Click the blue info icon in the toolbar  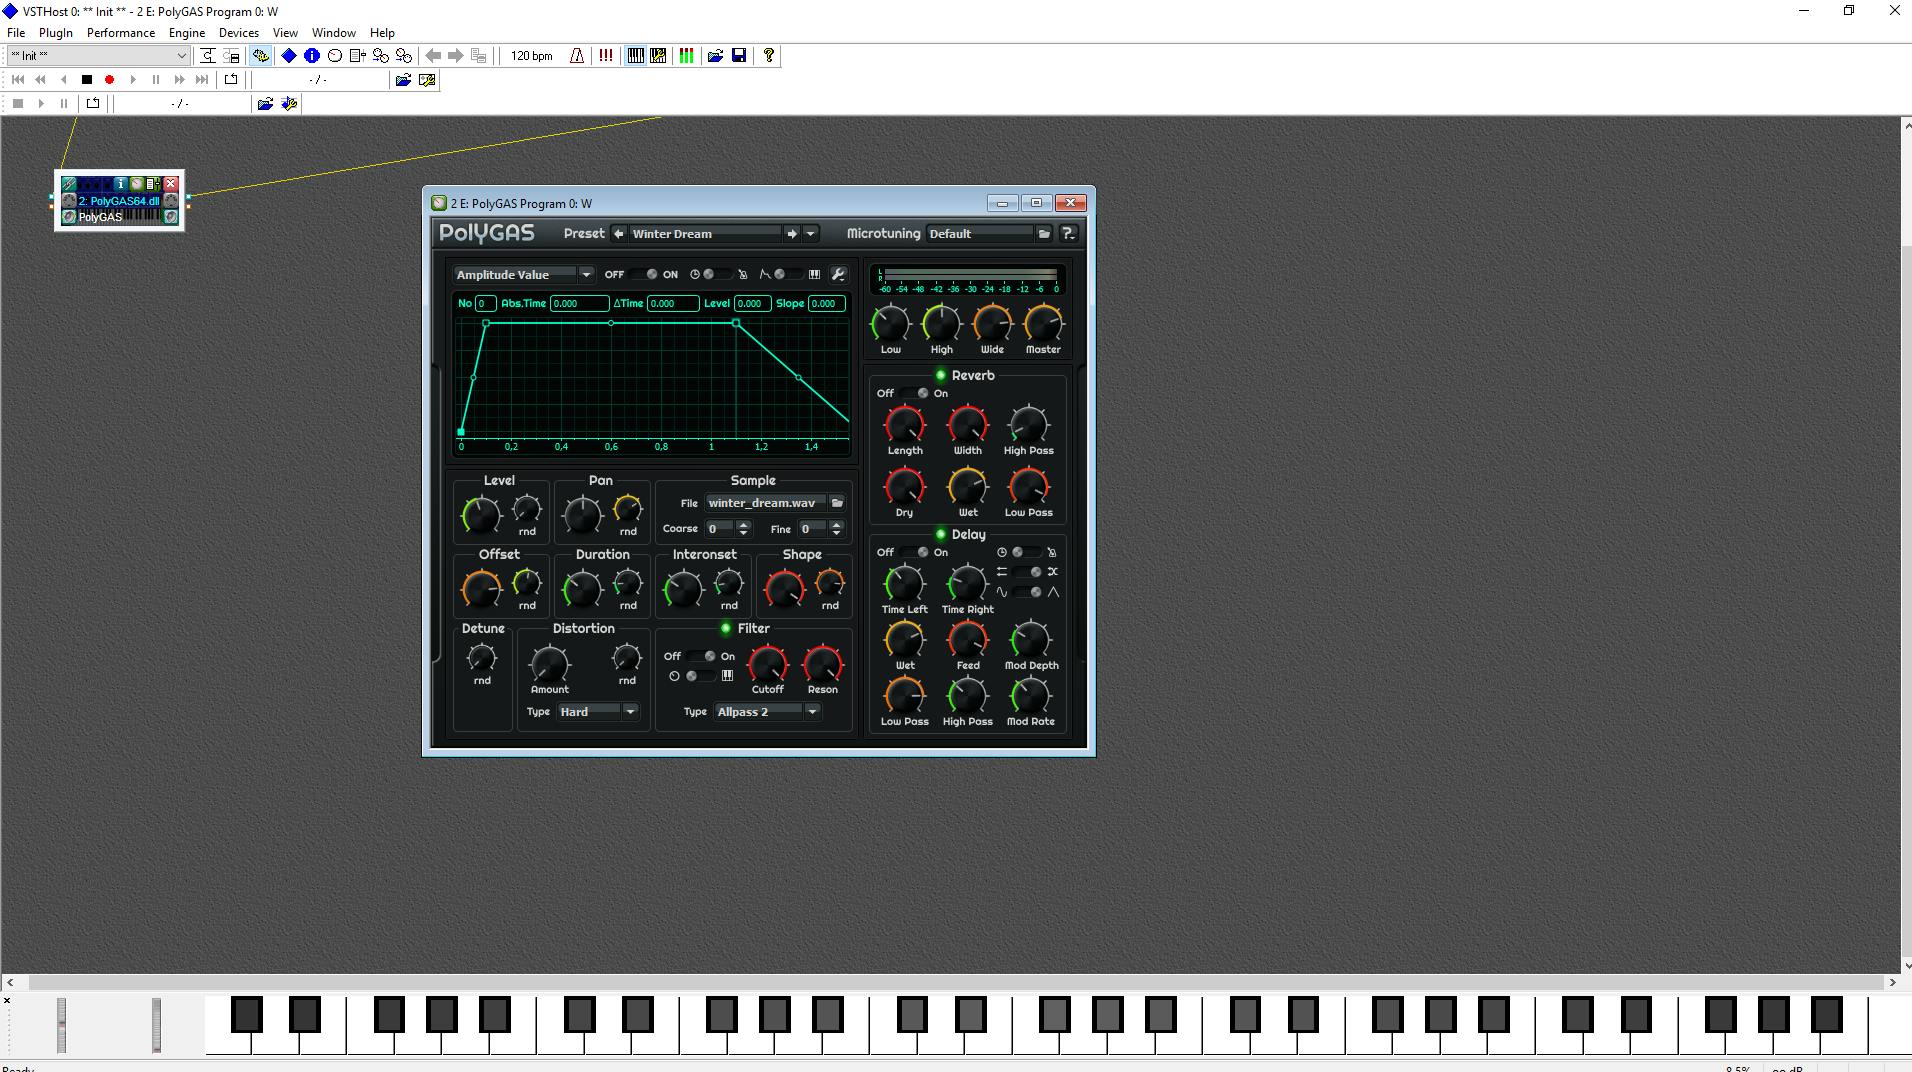[x=311, y=56]
